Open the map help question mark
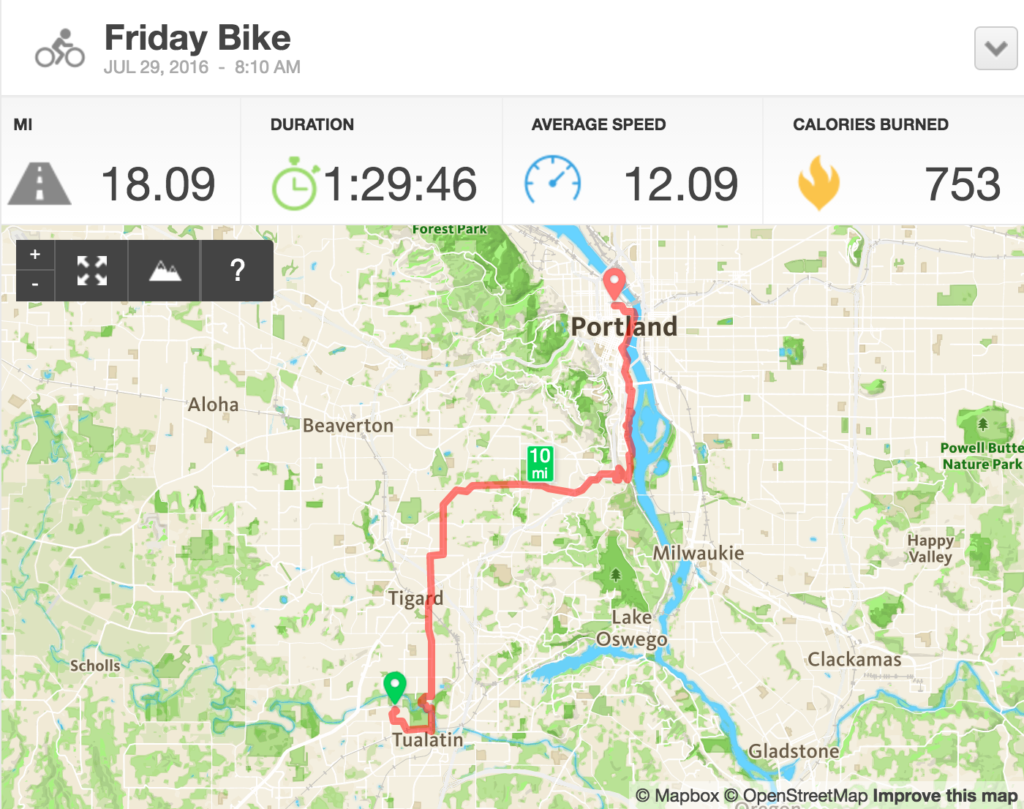The width and height of the screenshot is (1024, 809). tap(238, 270)
